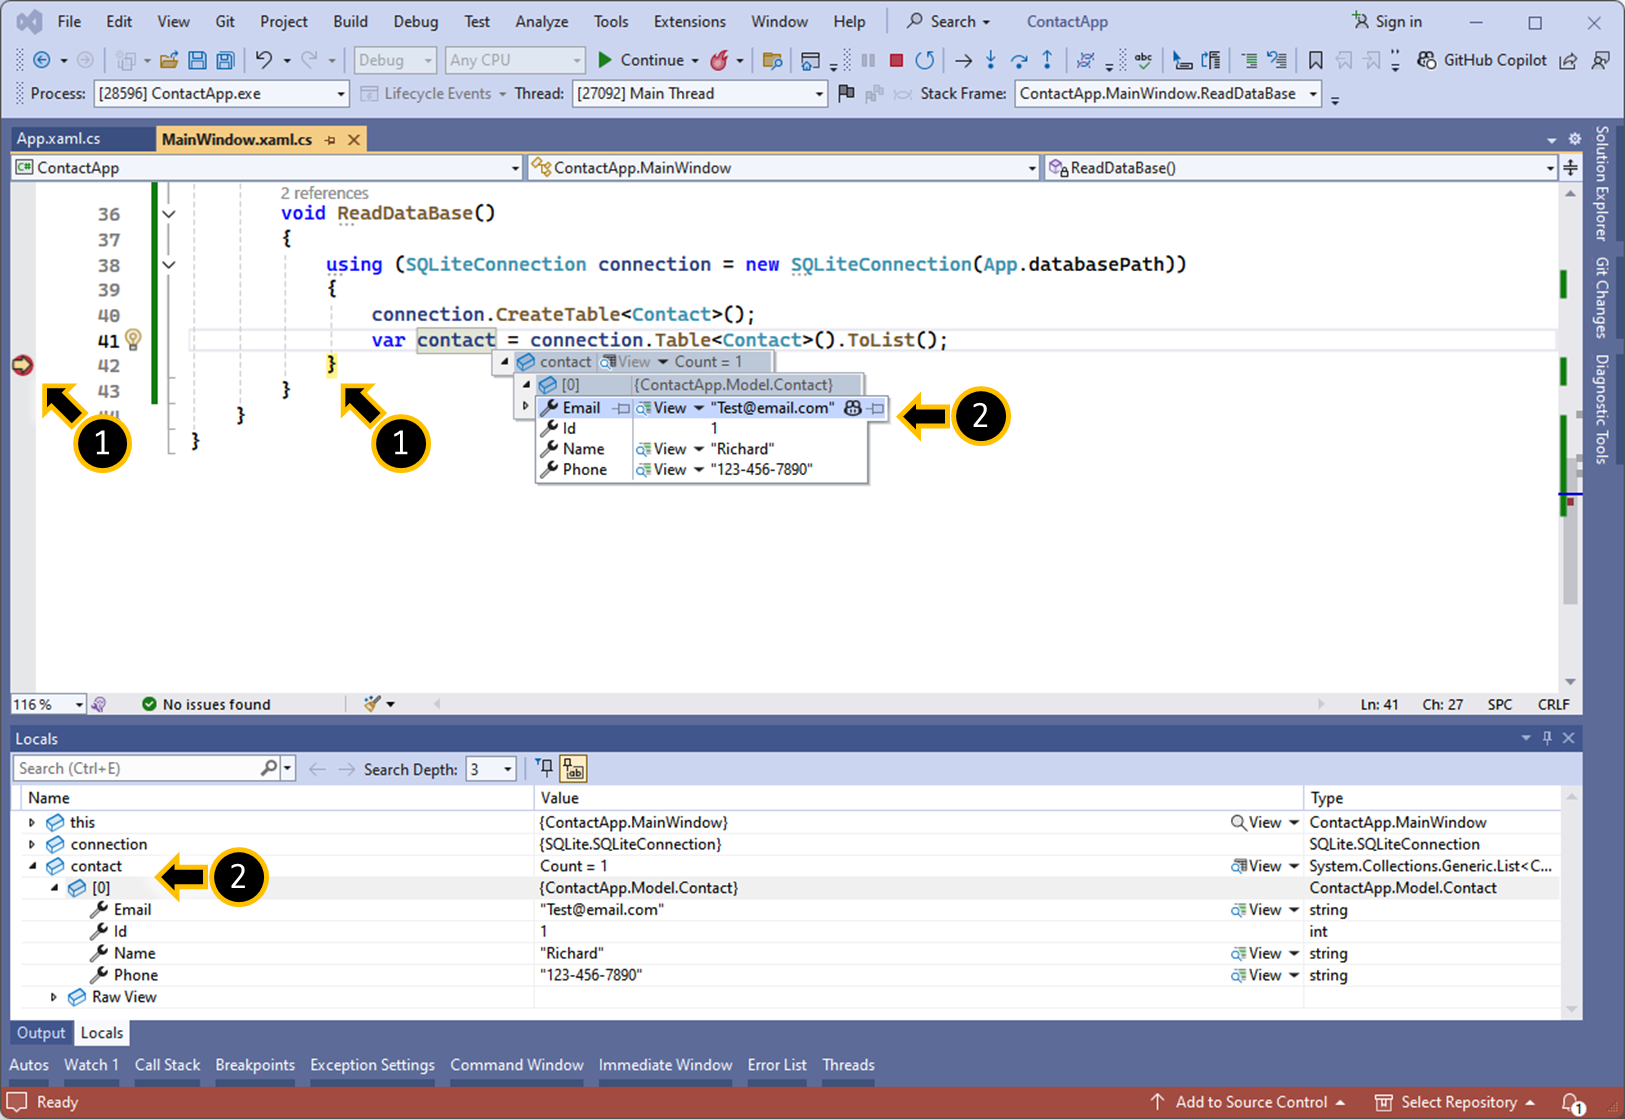Click Sign in
Screen dimensions: 1625x1119
tap(1386, 21)
